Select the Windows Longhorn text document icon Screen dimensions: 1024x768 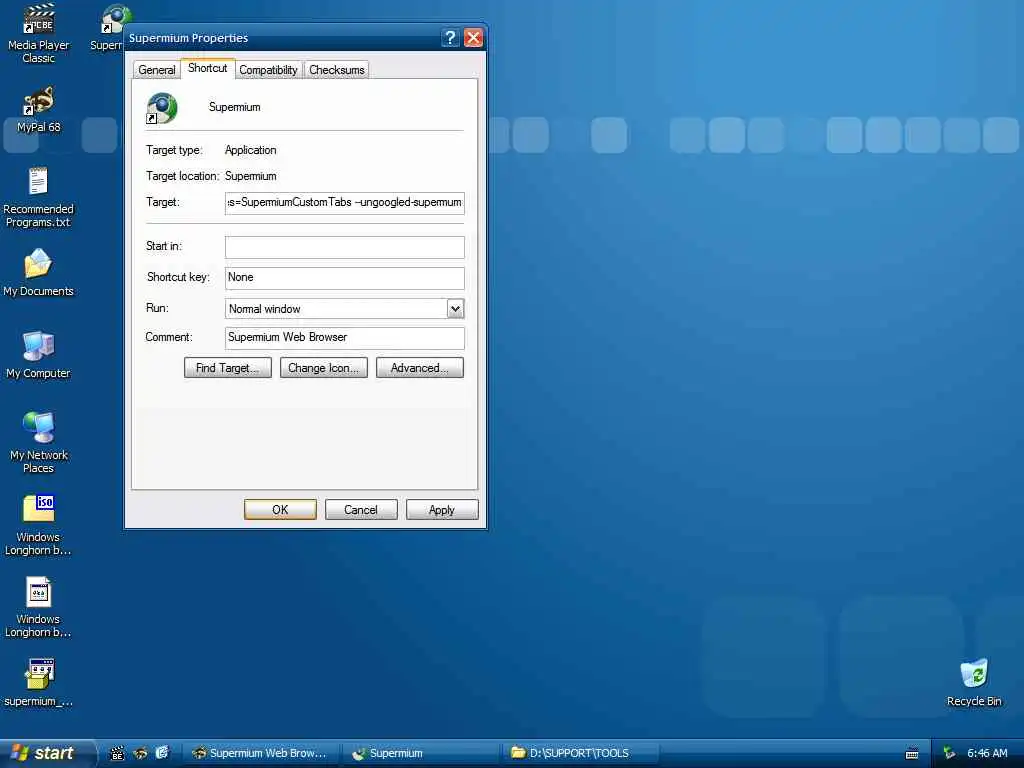click(x=39, y=607)
